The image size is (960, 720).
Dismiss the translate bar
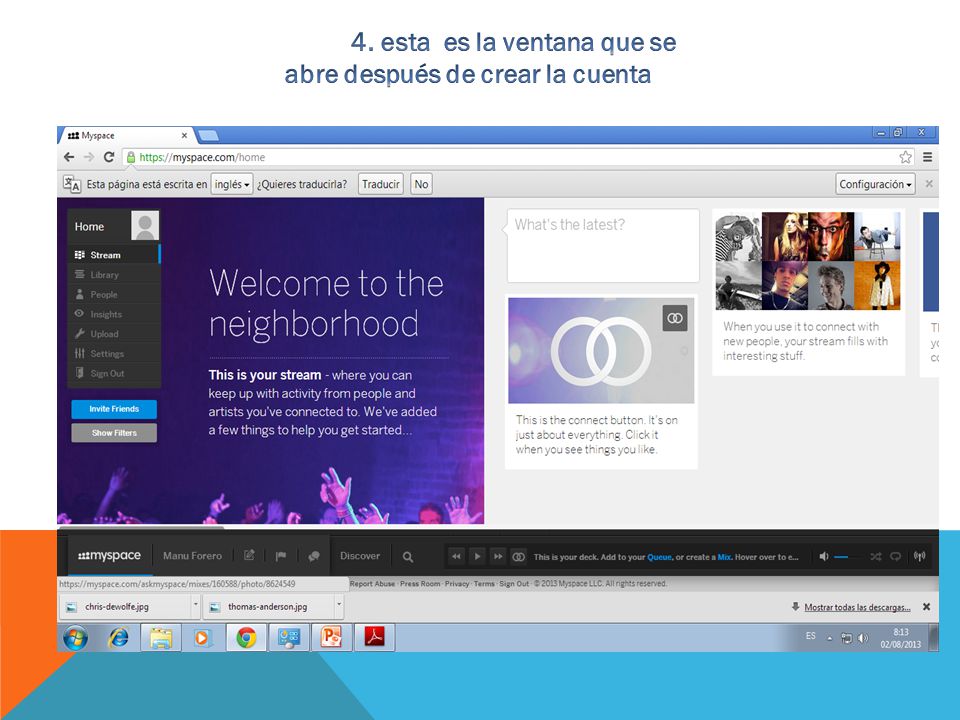coord(929,184)
